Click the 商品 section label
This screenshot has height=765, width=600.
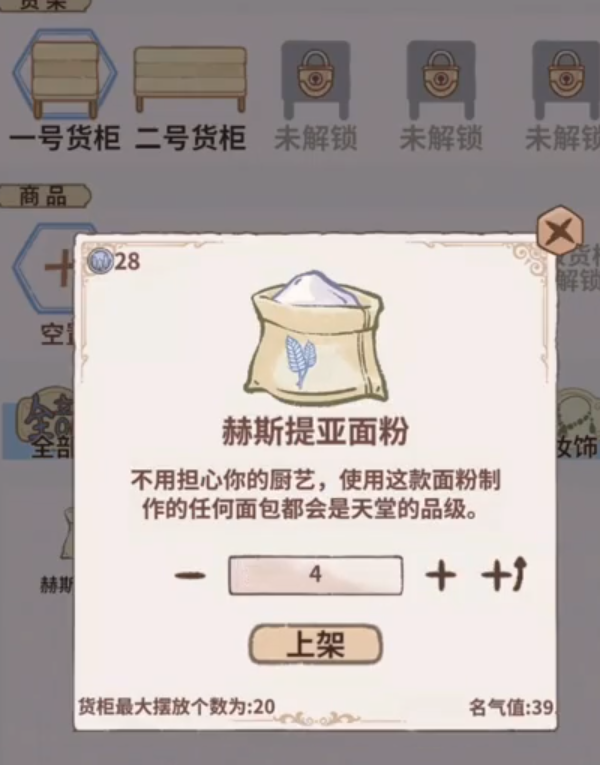[x=44, y=197]
